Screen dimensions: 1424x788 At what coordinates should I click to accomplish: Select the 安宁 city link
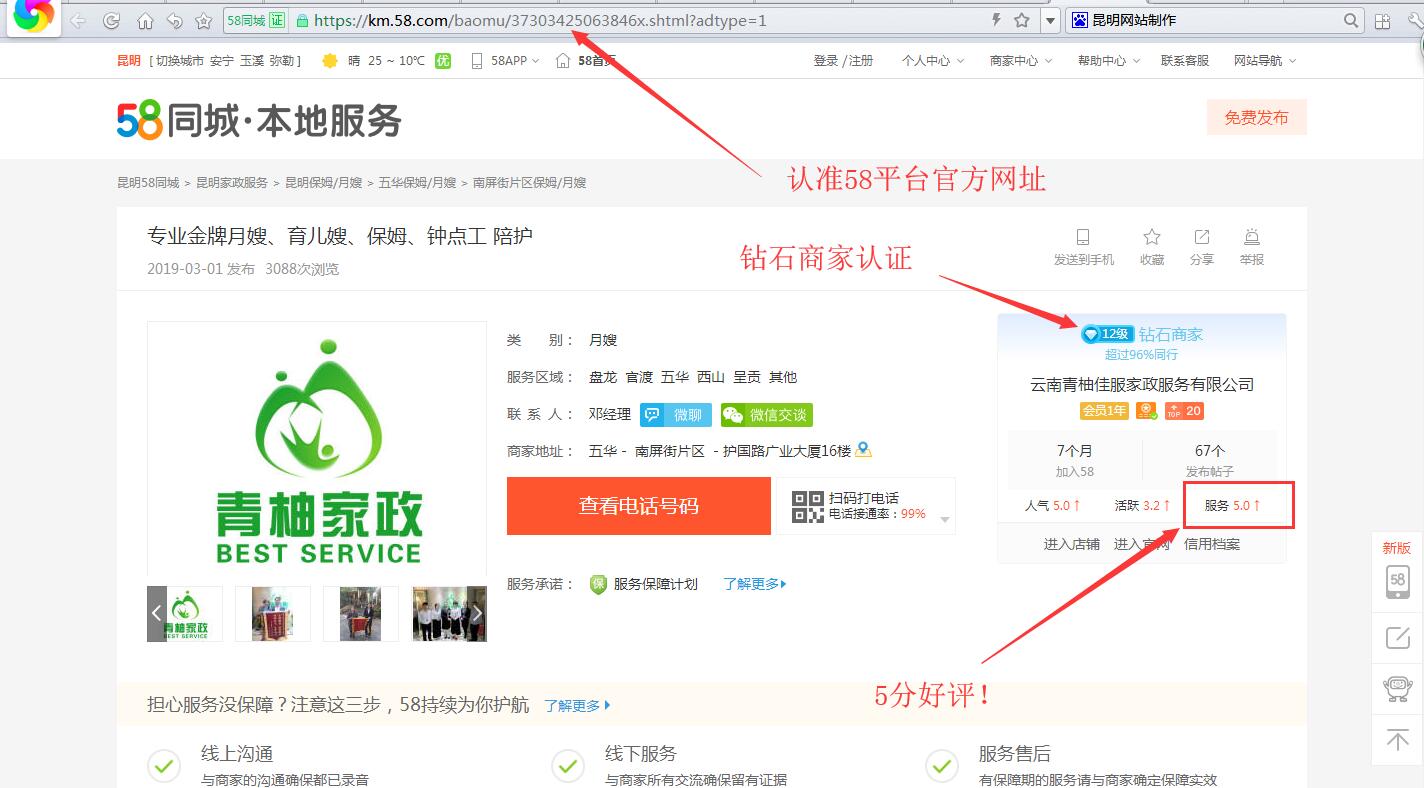[x=222, y=61]
